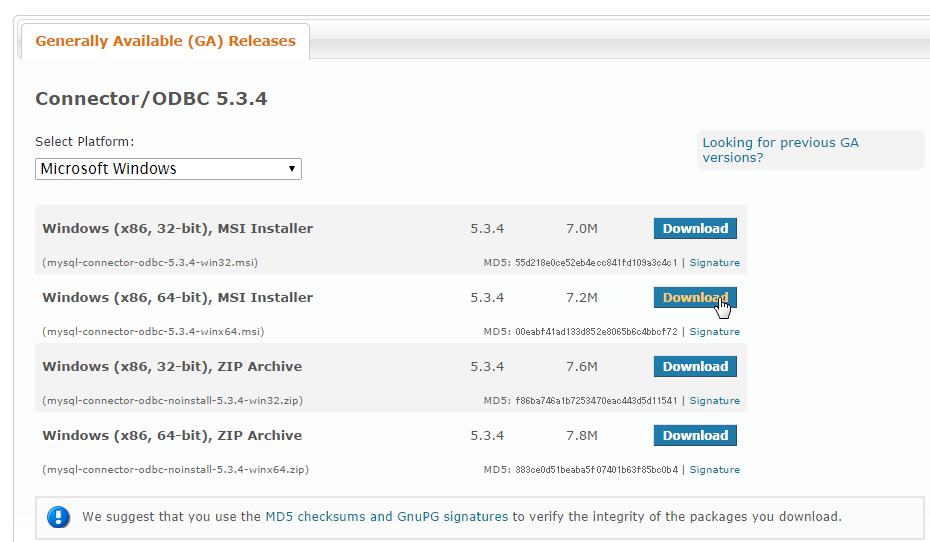This screenshot has width=930, height=542.
Task: Click the MD5 hash starting 383ce0d5
Action: 596,470
